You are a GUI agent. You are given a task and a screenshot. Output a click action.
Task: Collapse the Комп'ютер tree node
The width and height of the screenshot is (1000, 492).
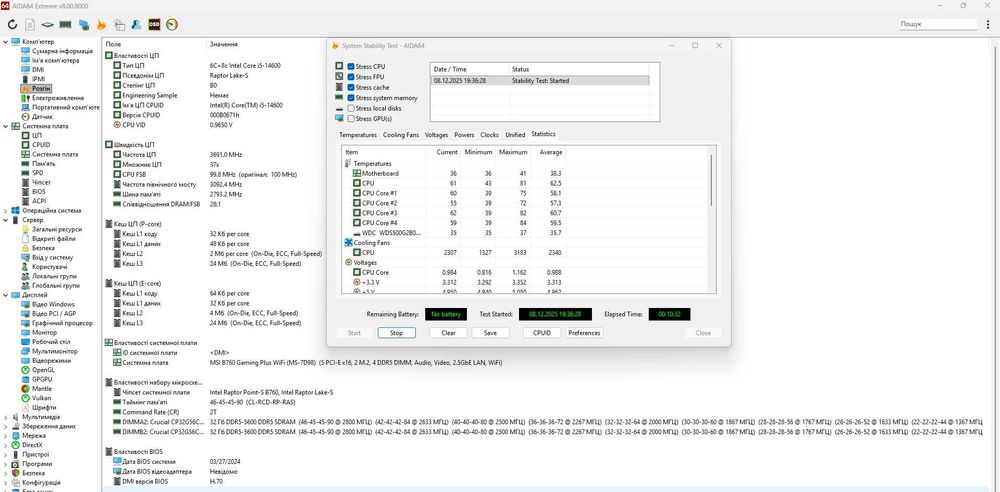coord(6,42)
